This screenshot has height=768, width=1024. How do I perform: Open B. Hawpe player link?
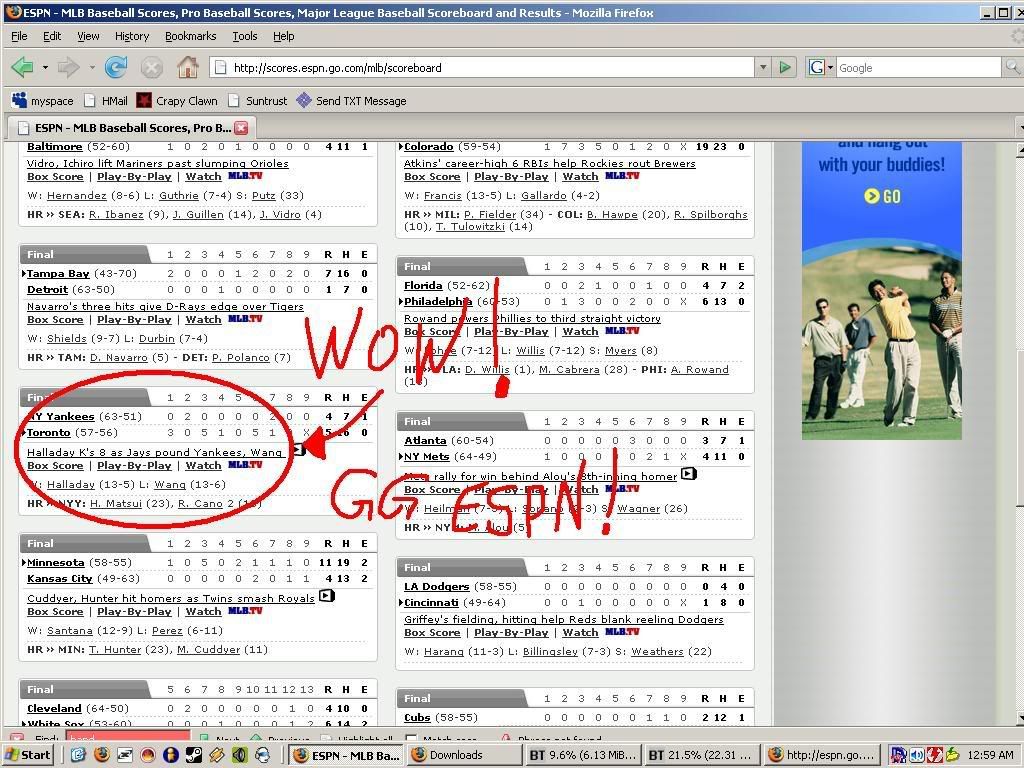pyautogui.click(x=612, y=214)
